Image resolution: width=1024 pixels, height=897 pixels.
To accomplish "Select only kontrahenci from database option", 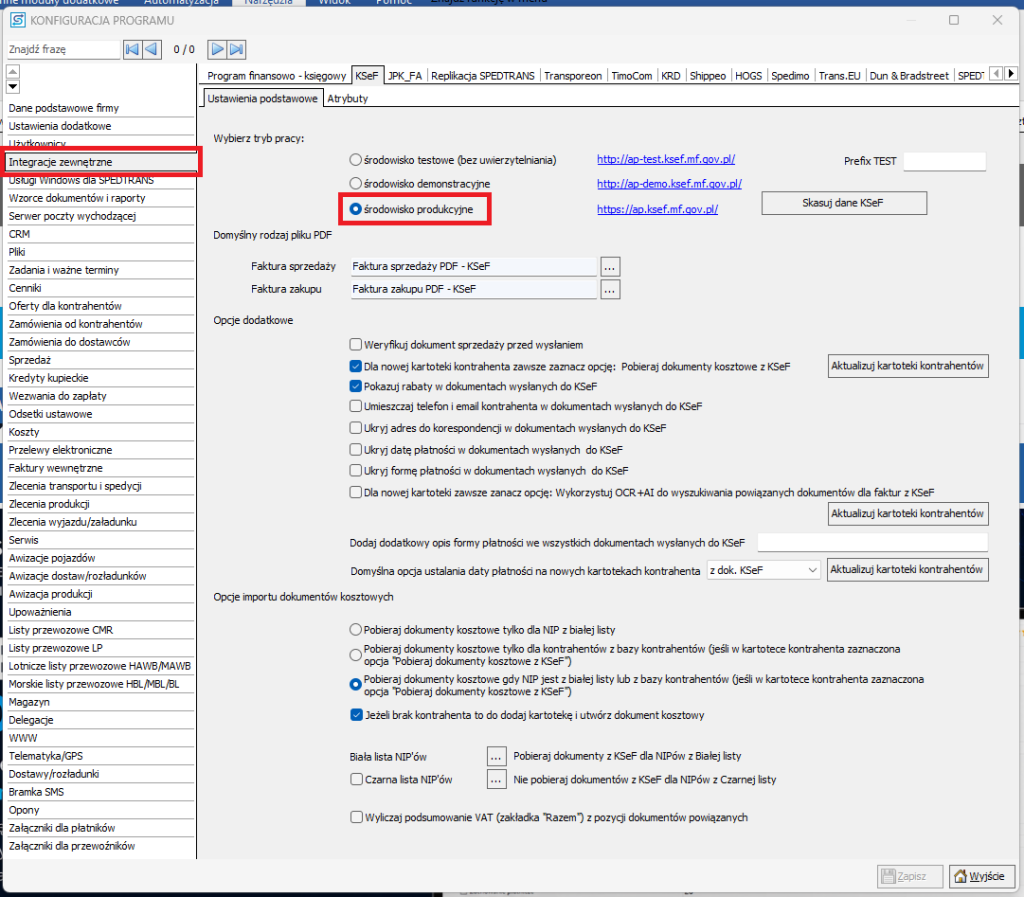I will click(355, 655).
